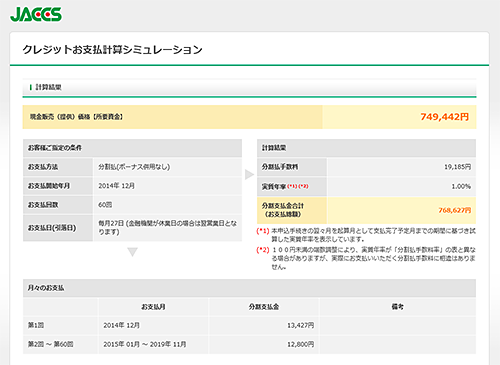Click the 2014年 12月 start date value in the conditions table

116,186
